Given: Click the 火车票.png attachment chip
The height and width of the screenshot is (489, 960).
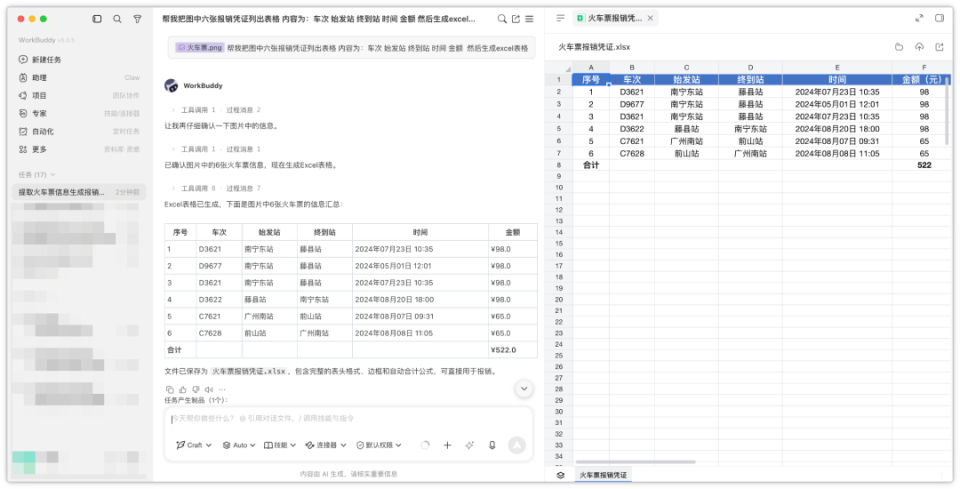Looking at the screenshot, I should point(200,47).
